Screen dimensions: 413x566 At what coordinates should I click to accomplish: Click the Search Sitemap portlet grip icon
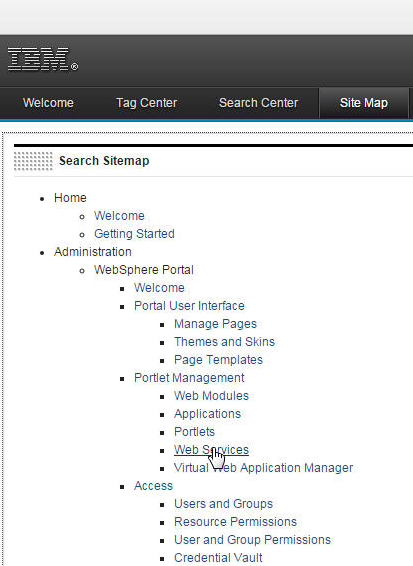tap(33, 161)
